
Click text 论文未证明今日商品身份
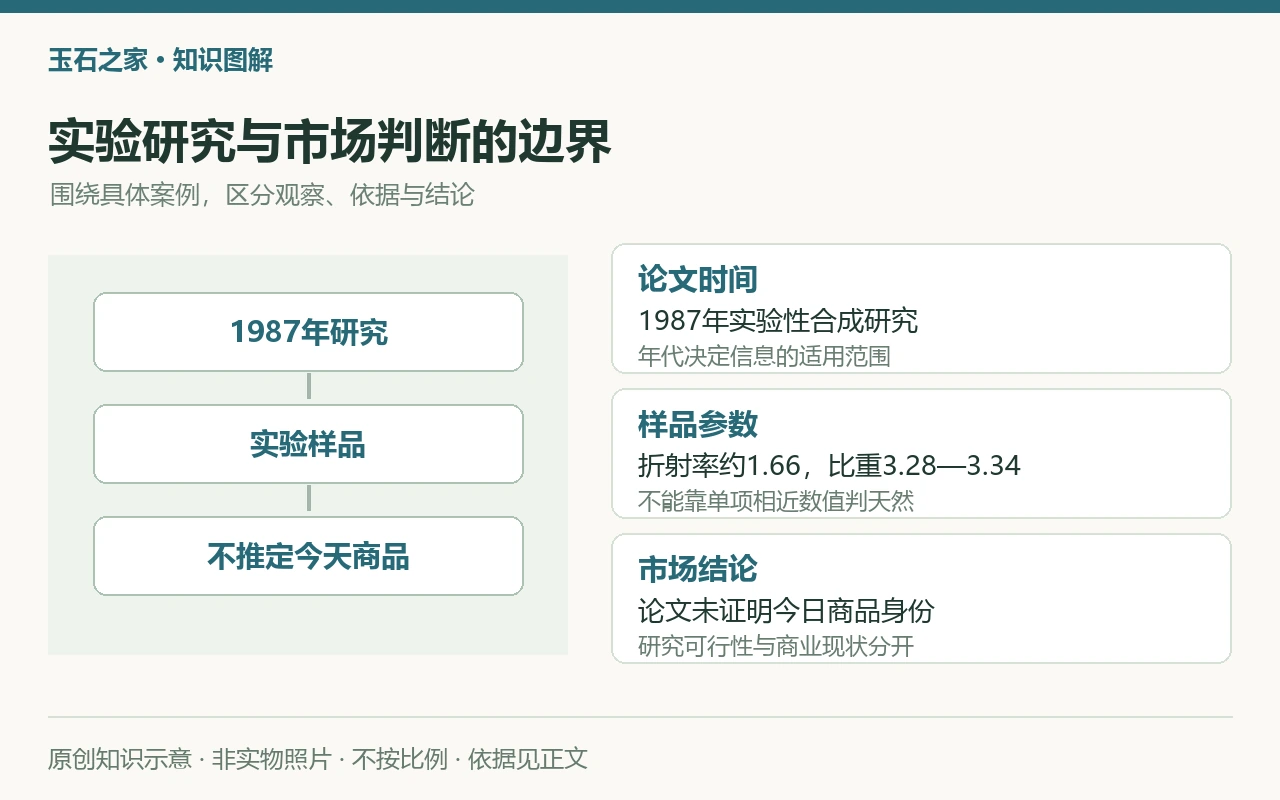click(786, 611)
